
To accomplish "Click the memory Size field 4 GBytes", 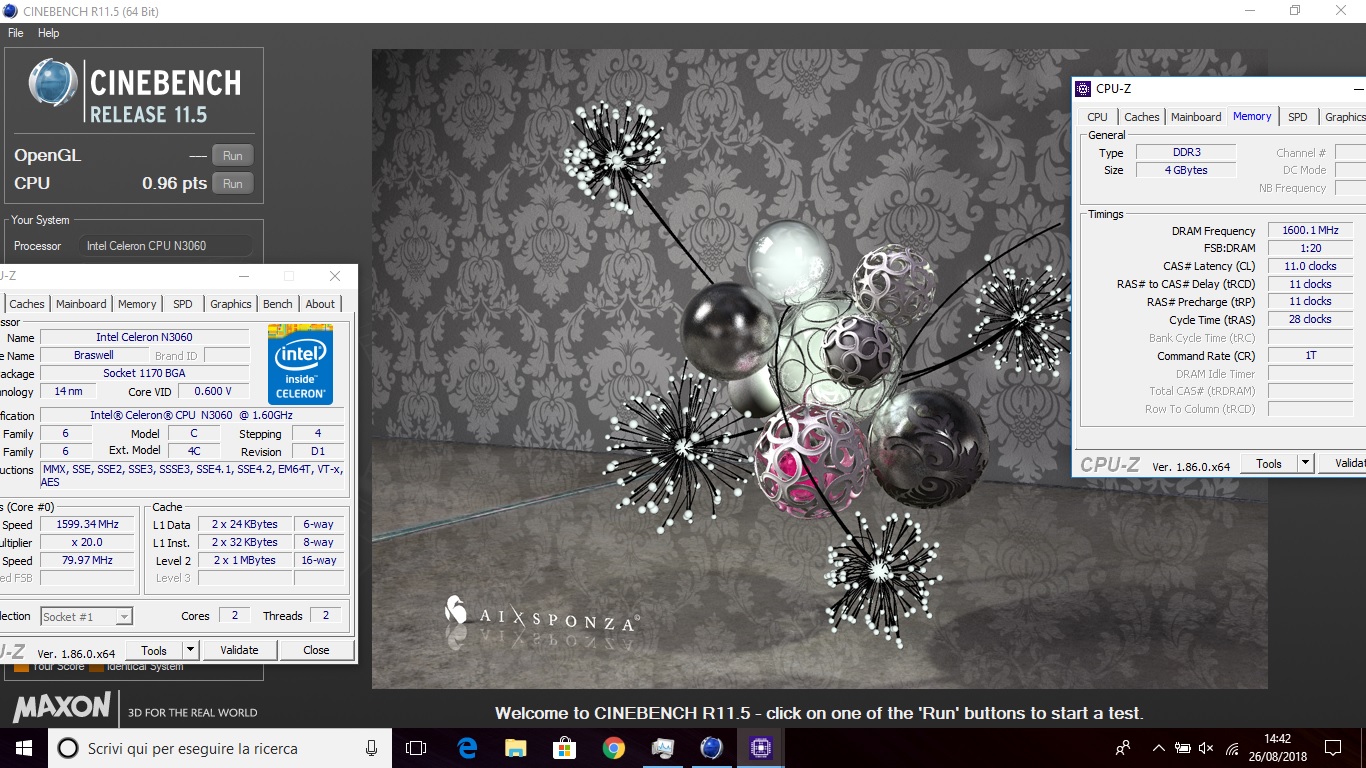I will pos(1186,171).
